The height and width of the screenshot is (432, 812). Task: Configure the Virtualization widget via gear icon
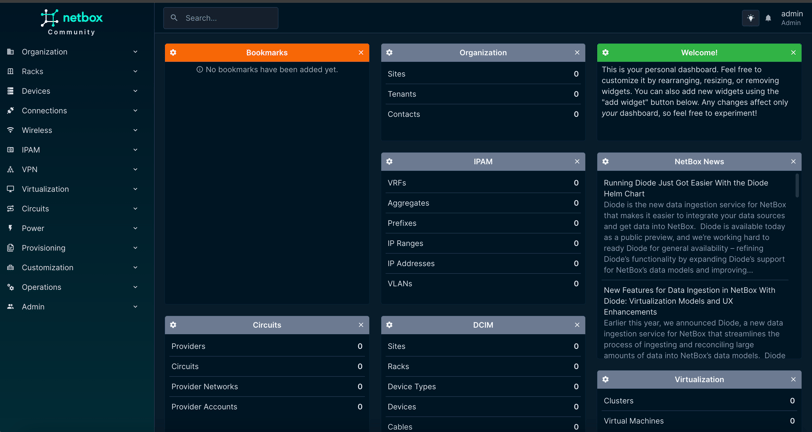pos(605,379)
